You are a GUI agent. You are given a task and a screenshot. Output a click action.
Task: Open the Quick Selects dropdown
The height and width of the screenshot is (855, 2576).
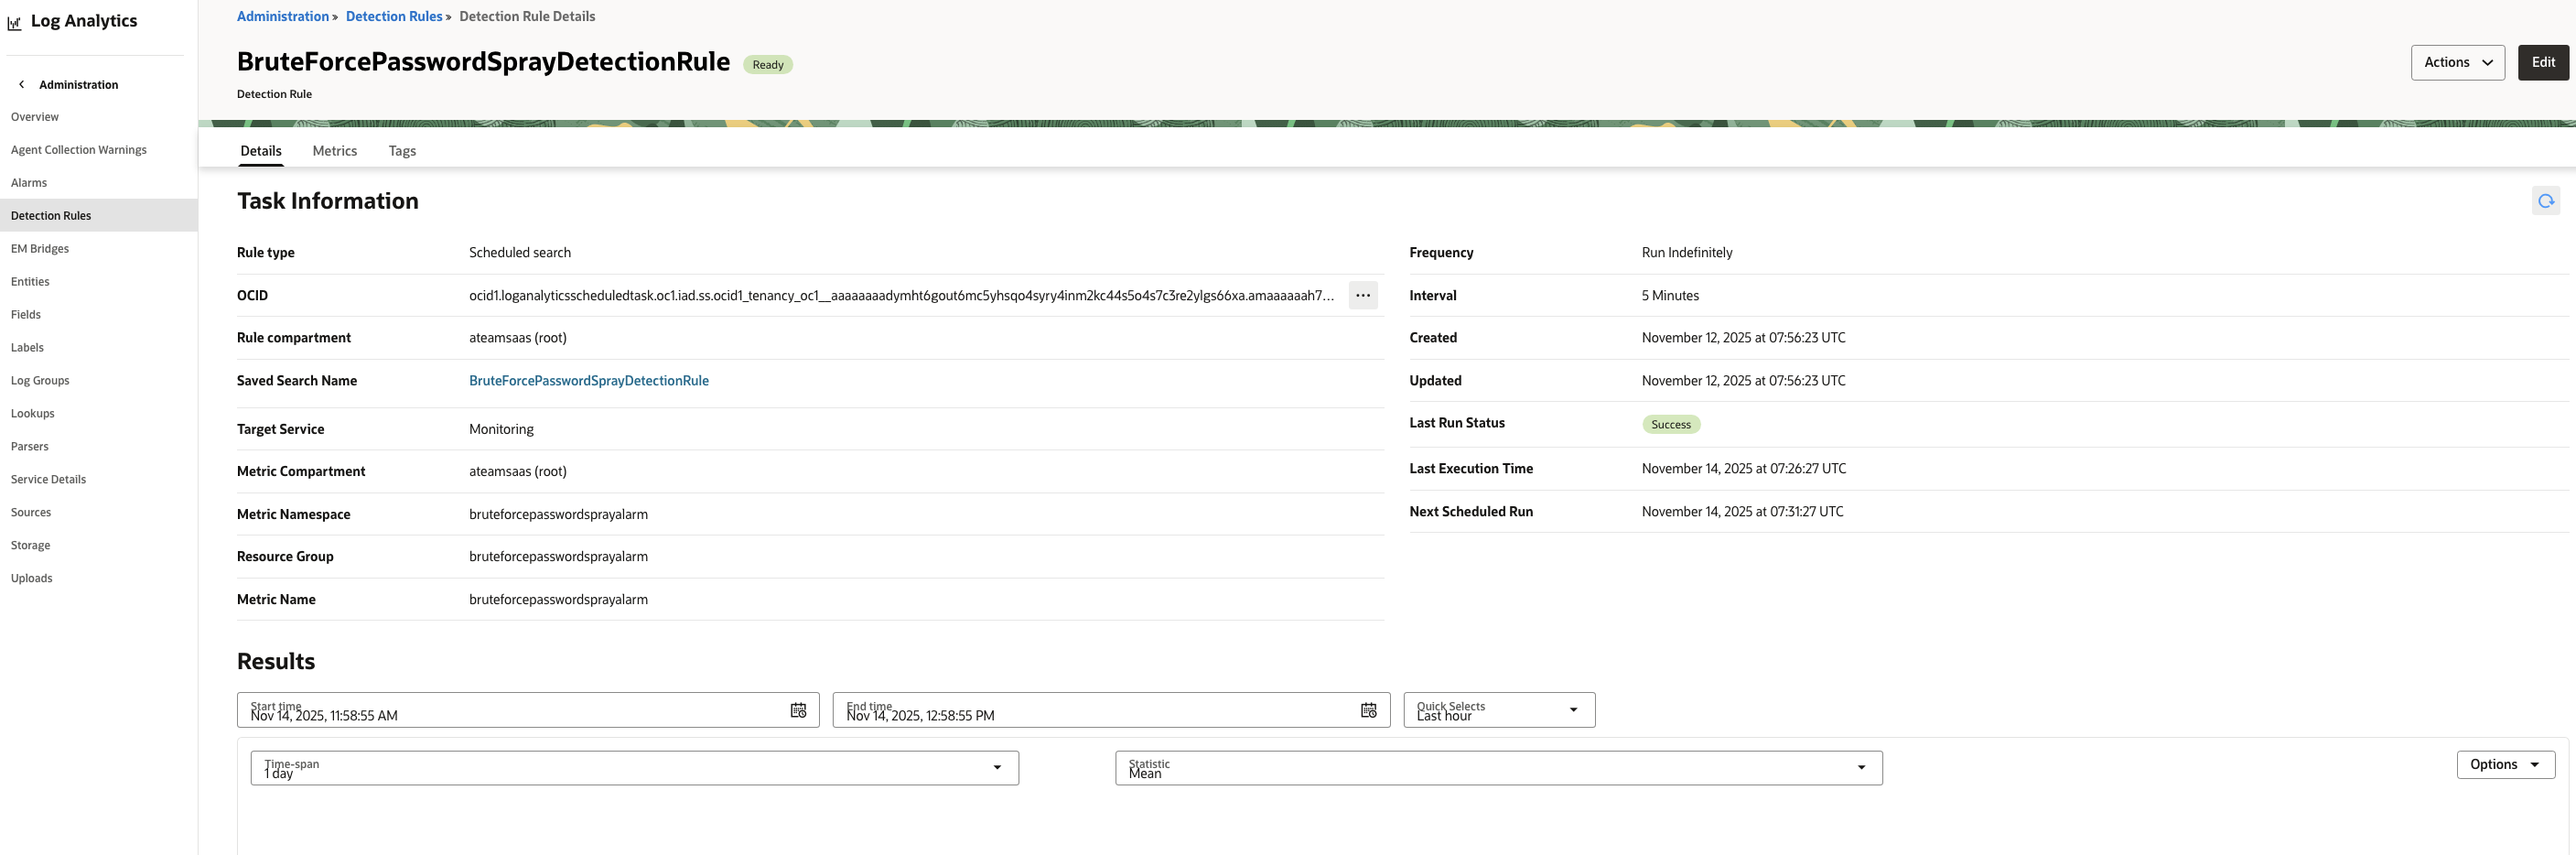[1499, 710]
